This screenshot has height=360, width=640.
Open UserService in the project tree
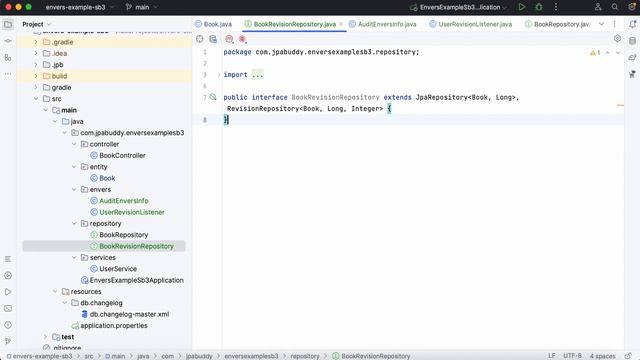point(113,269)
